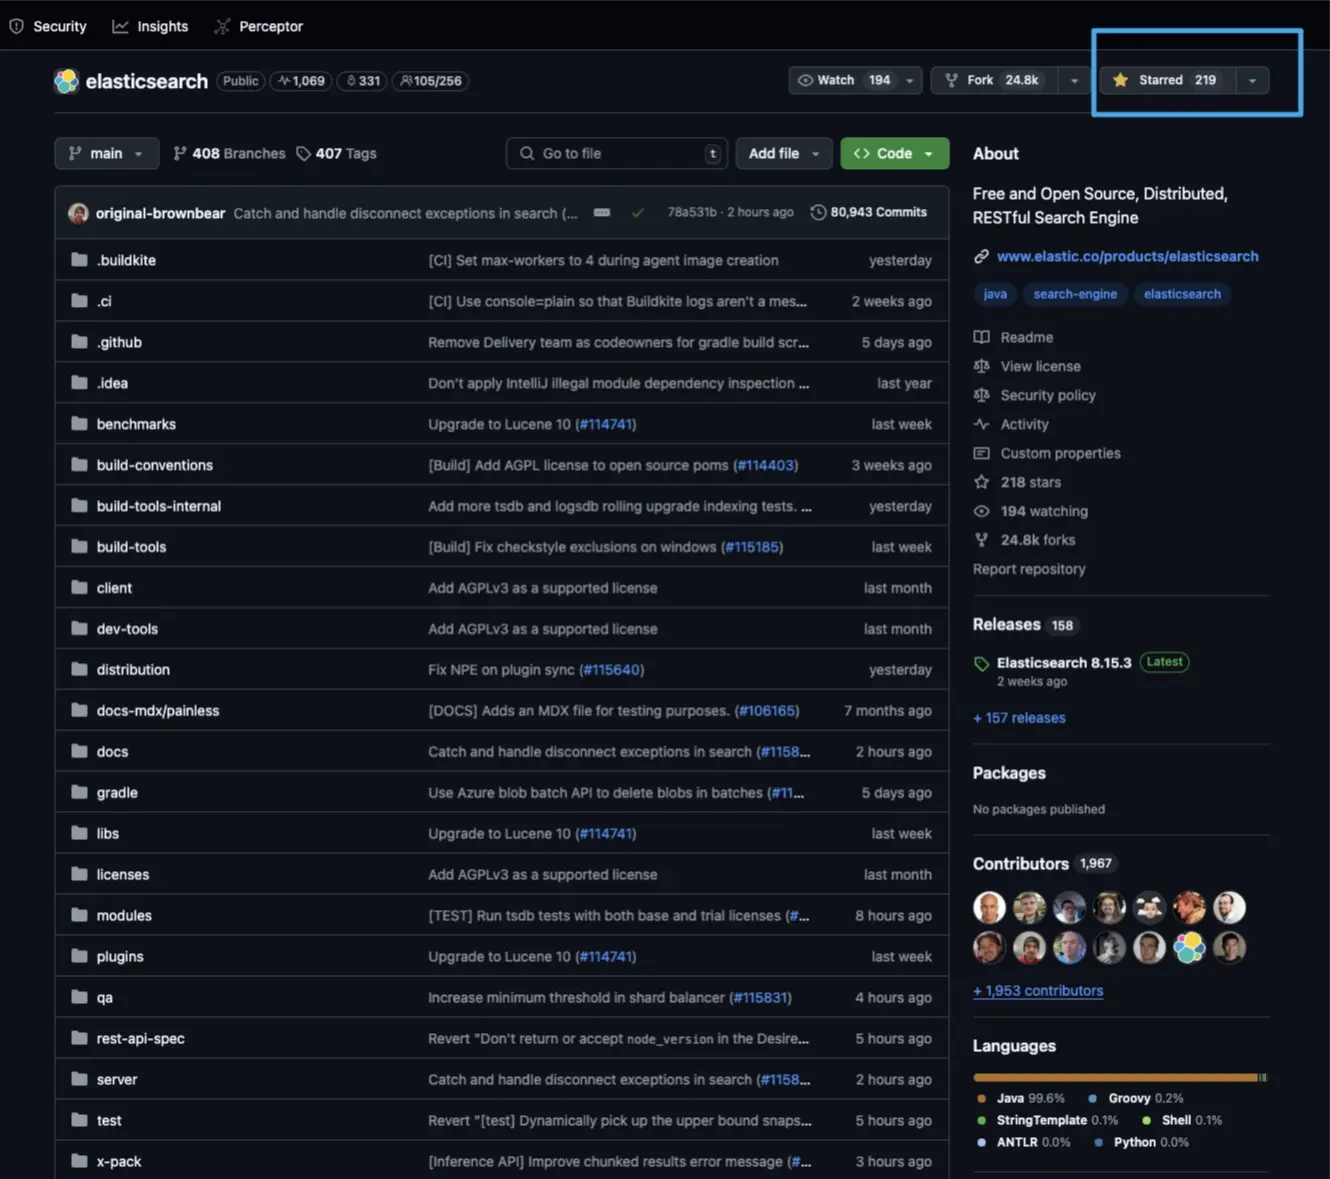
Task: Click the orange Java languages bar
Action: (x=1115, y=1077)
